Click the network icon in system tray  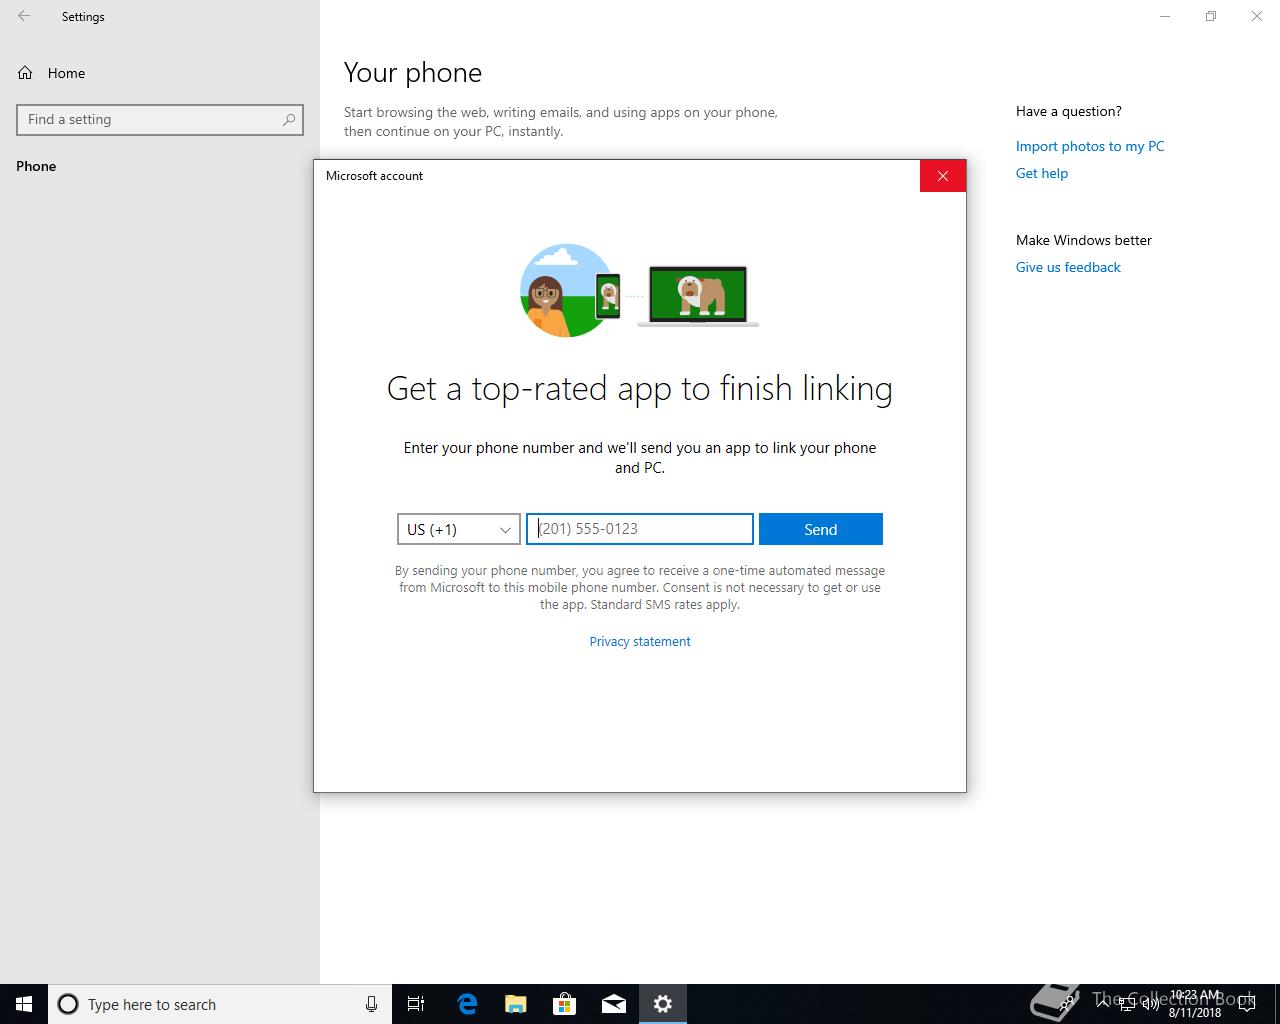pyautogui.click(x=1126, y=1004)
